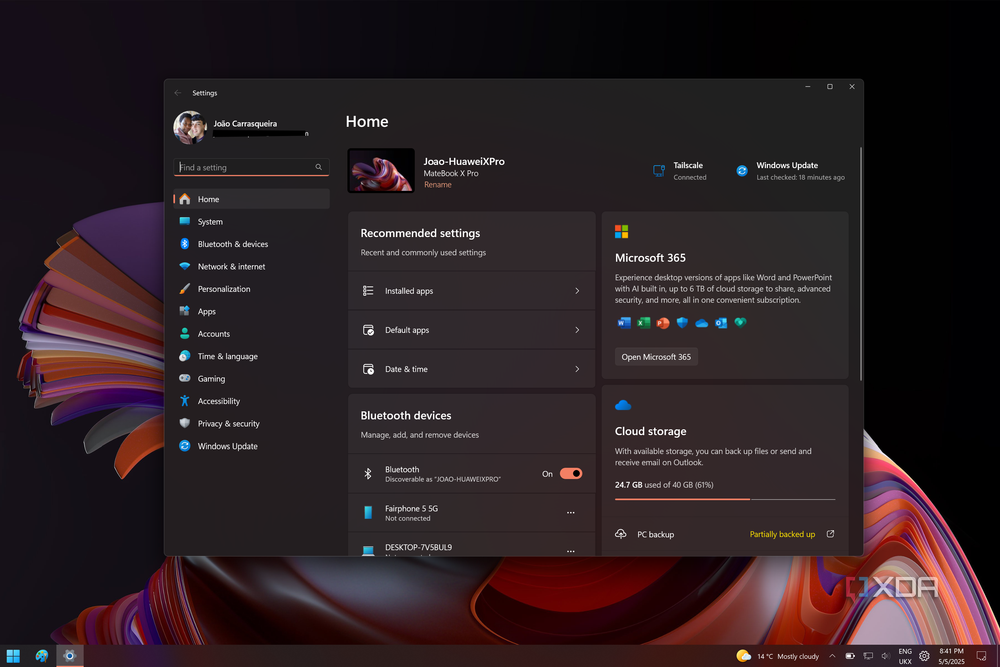Click the search magnifier icon in Find a setting
The width and height of the screenshot is (1000, 667).
[x=318, y=167]
